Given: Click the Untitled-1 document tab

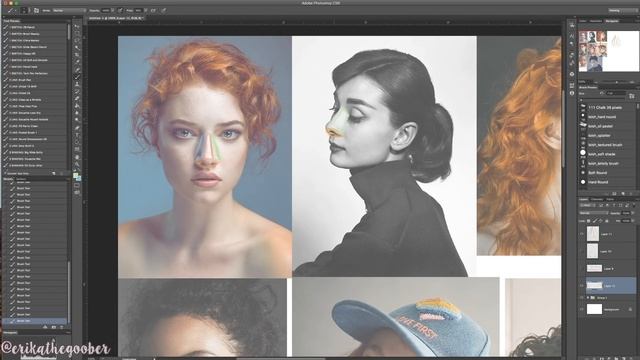Looking at the screenshot, I should tap(116, 18).
